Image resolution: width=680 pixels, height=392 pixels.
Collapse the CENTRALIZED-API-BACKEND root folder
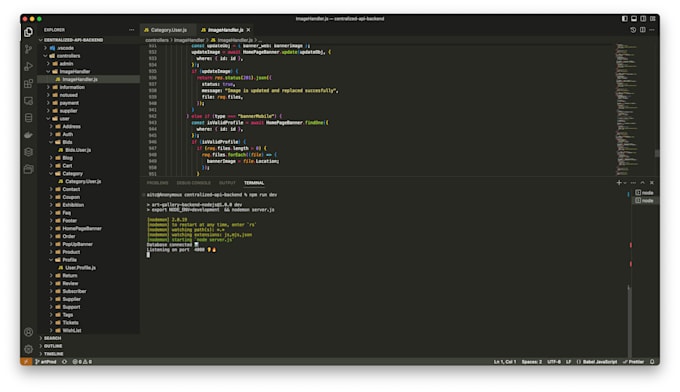tap(88, 40)
